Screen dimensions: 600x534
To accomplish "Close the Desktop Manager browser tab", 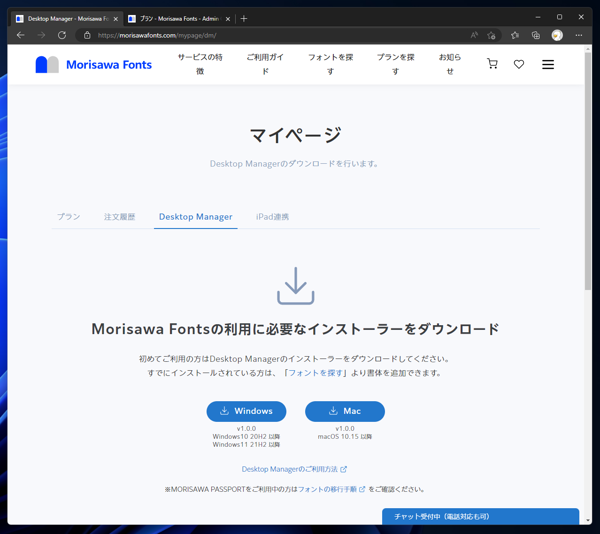I will pyautogui.click(x=116, y=19).
